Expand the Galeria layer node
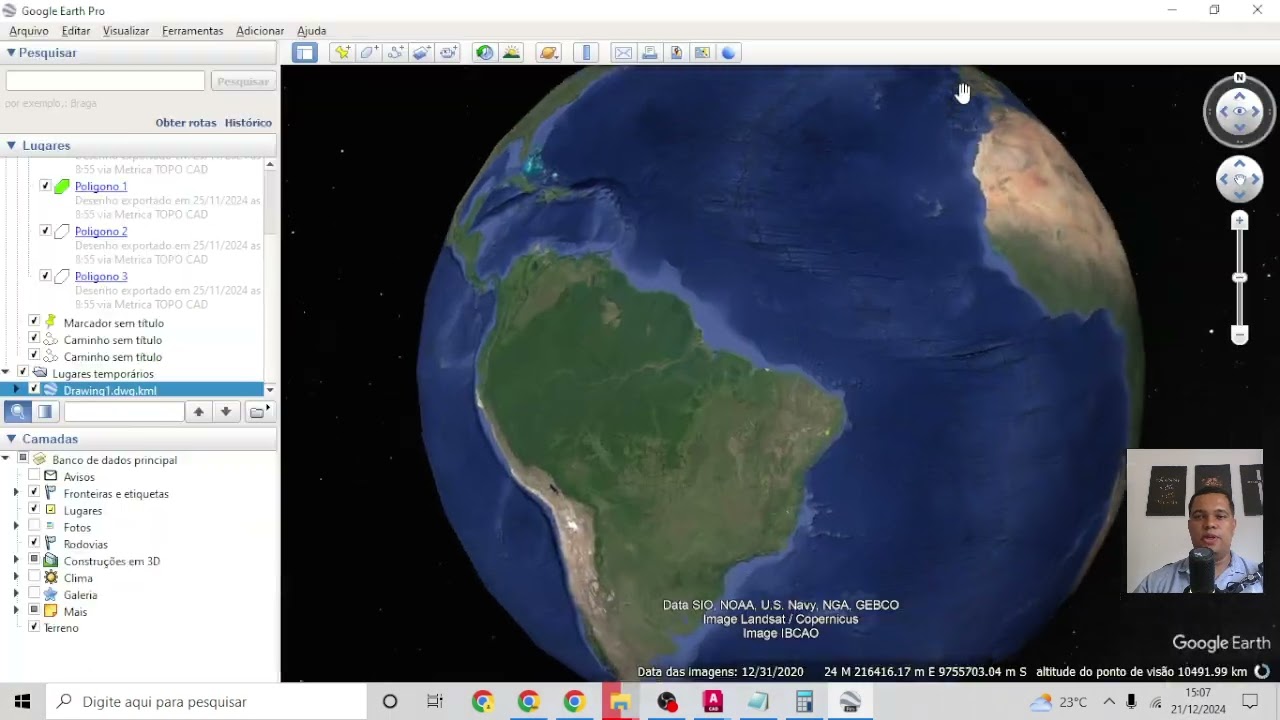The width and height of the screenshot is (1280, 720). pyautogui.click(x=16, y=594)
